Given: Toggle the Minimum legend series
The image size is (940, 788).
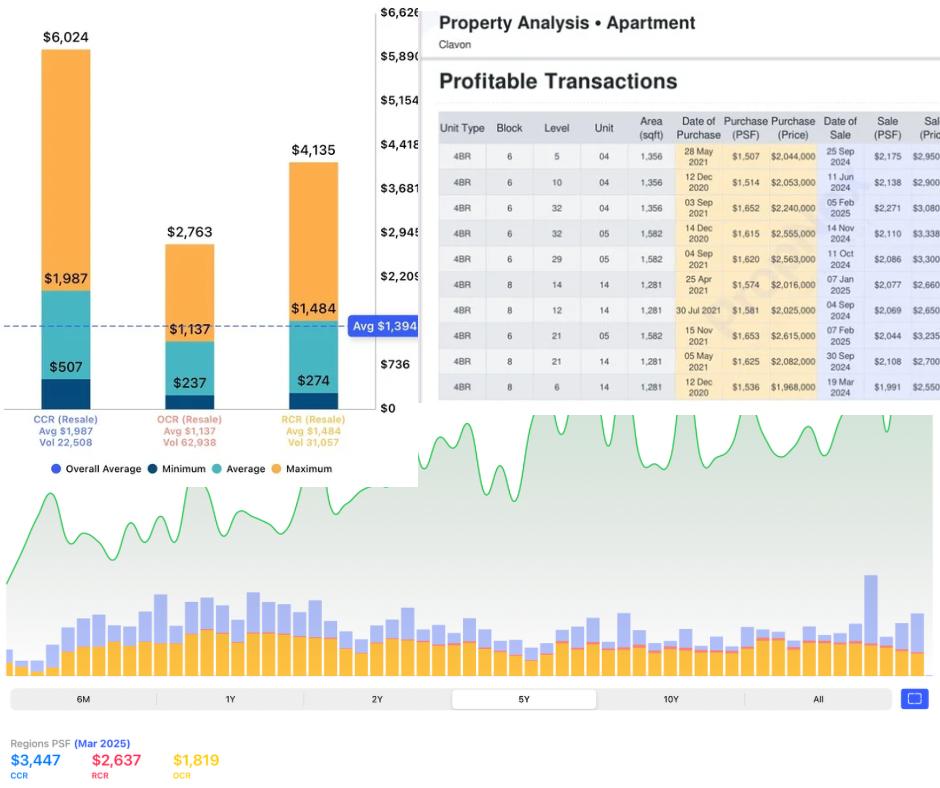Looking at the screenshot, I should point(176,468).
